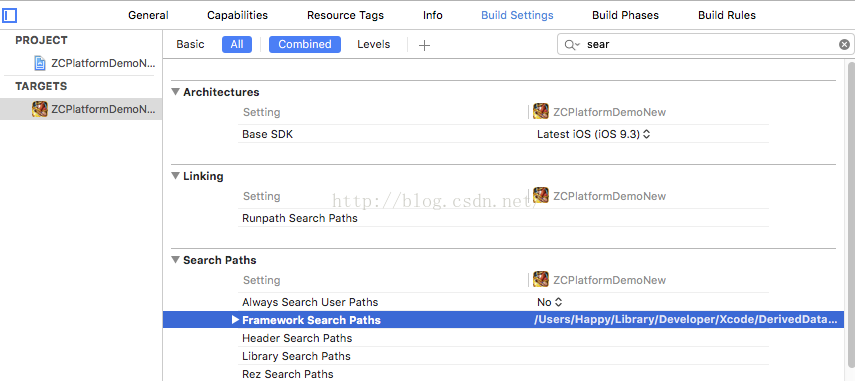
Task: Collapse the Linking section triangle
Action: click(175, 176)
